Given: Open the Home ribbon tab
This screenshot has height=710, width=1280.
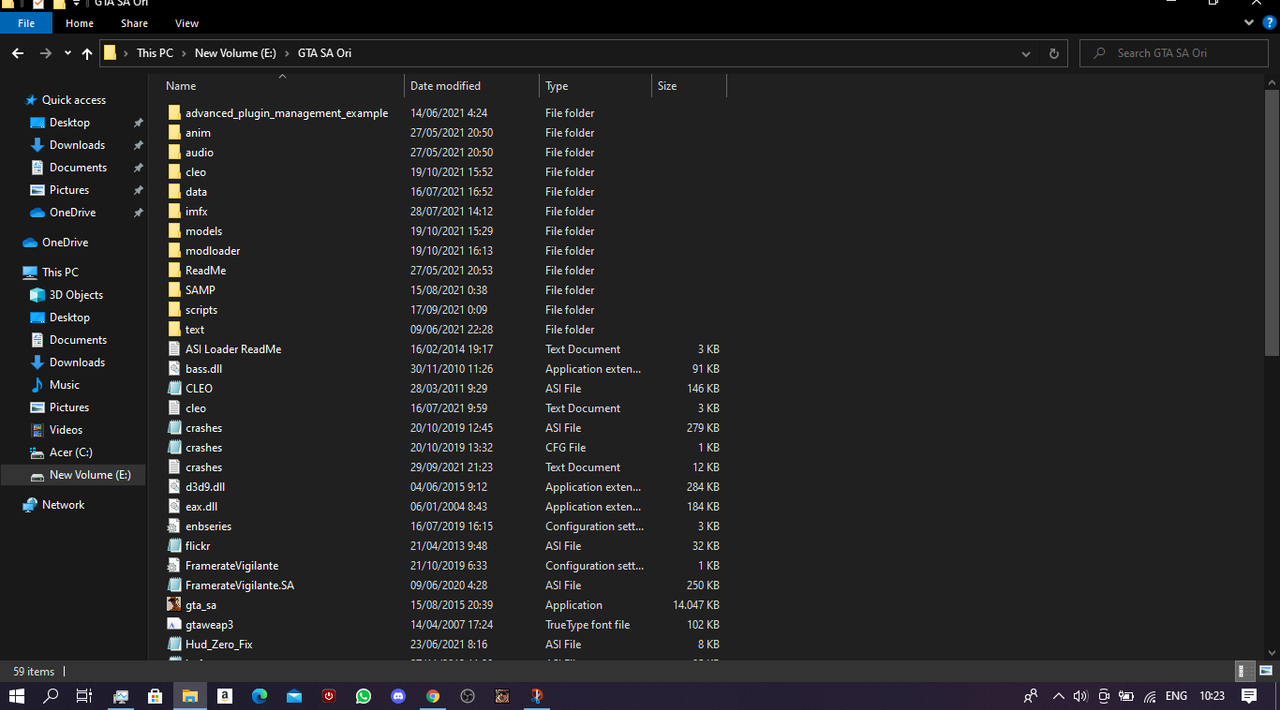Looking at the screenshot, I should coord(80,23).
